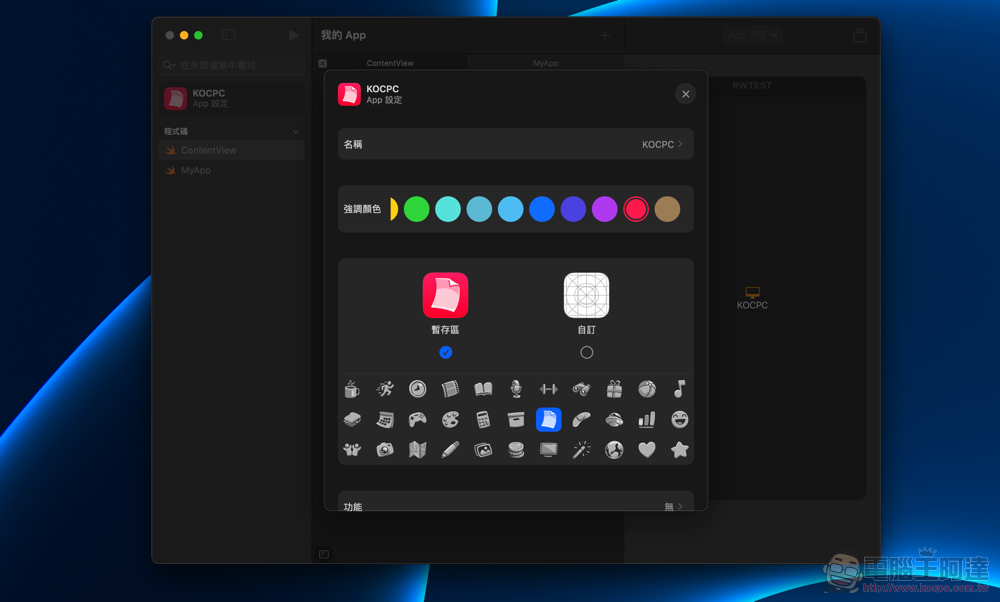Click the source file search field

point(232,65)
